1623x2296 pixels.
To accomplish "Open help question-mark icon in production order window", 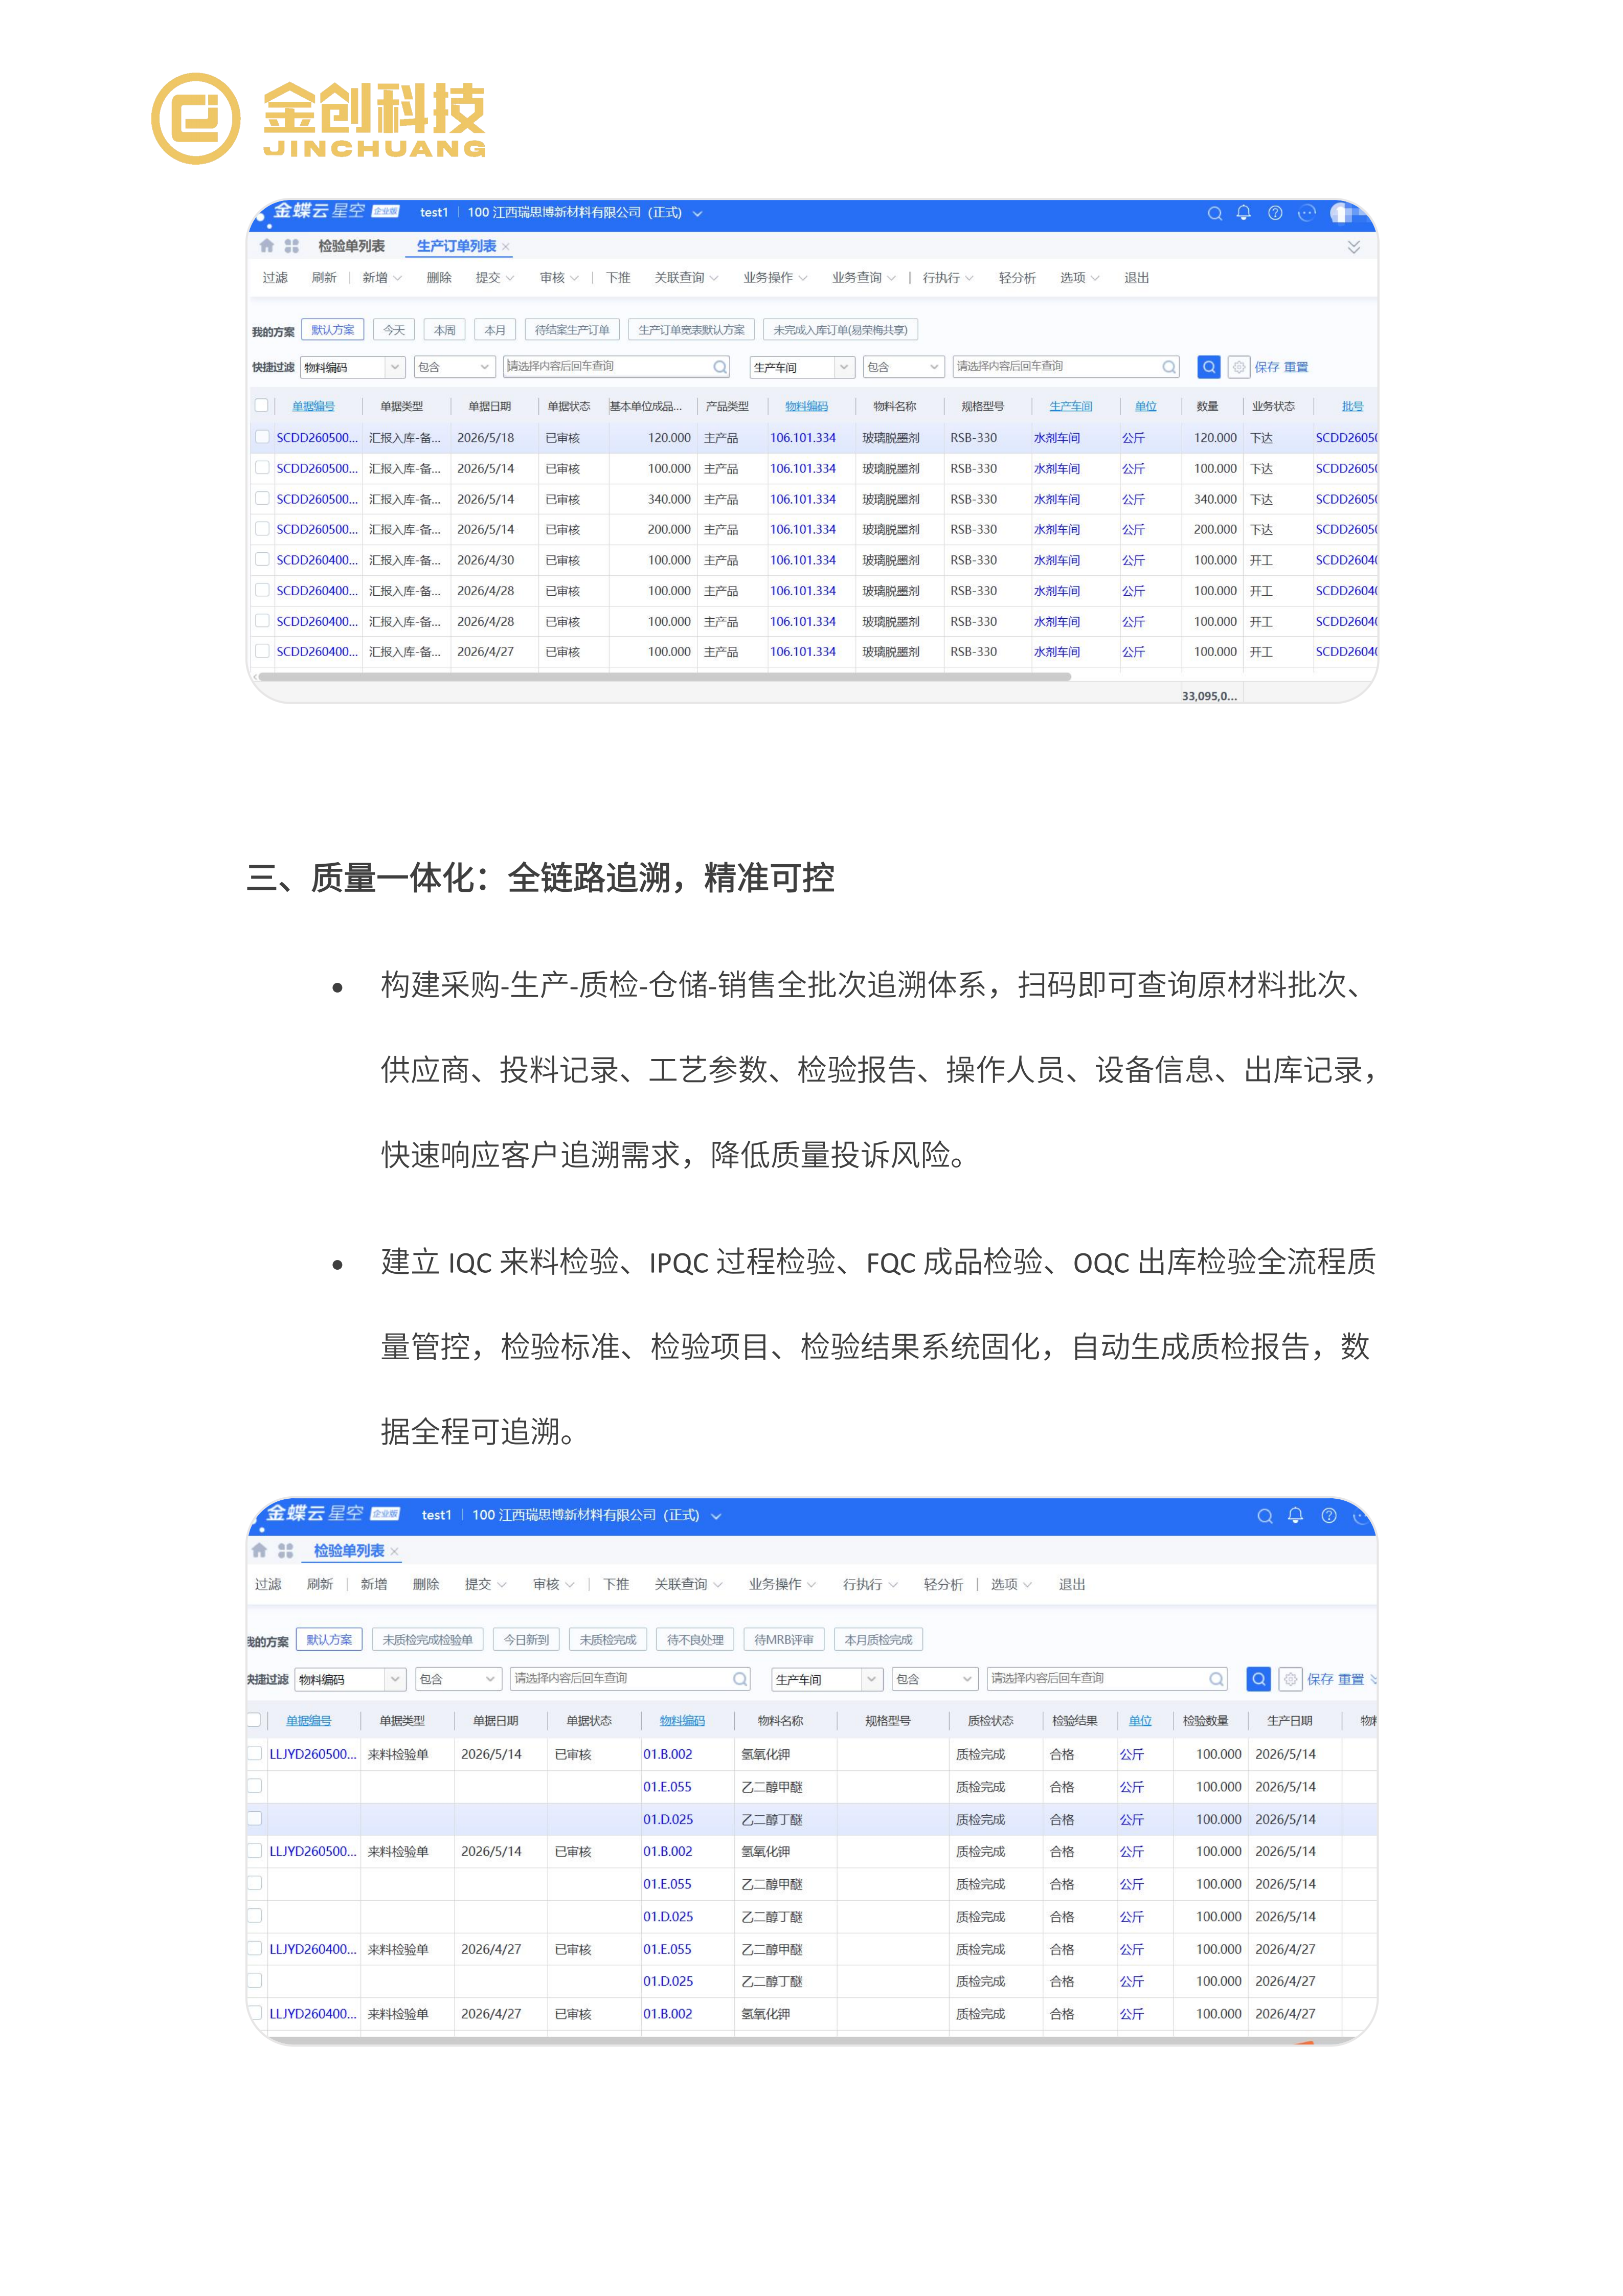I will pos(1274,213).
